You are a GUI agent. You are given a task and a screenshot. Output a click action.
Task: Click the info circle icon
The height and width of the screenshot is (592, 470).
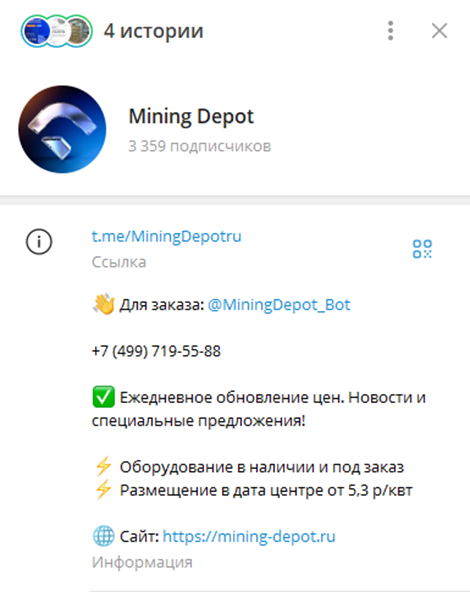tap(39, 242)
